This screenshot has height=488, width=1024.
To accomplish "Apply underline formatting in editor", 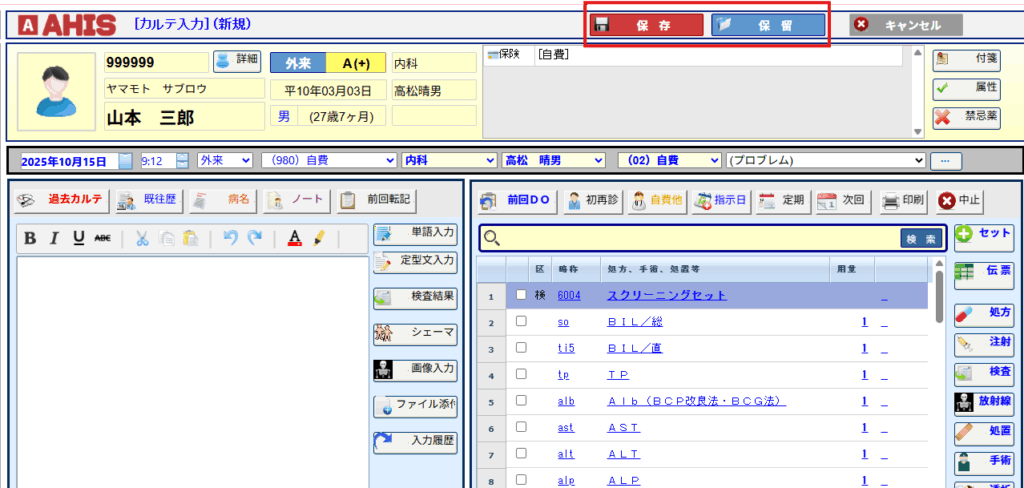I will (78, 238).
